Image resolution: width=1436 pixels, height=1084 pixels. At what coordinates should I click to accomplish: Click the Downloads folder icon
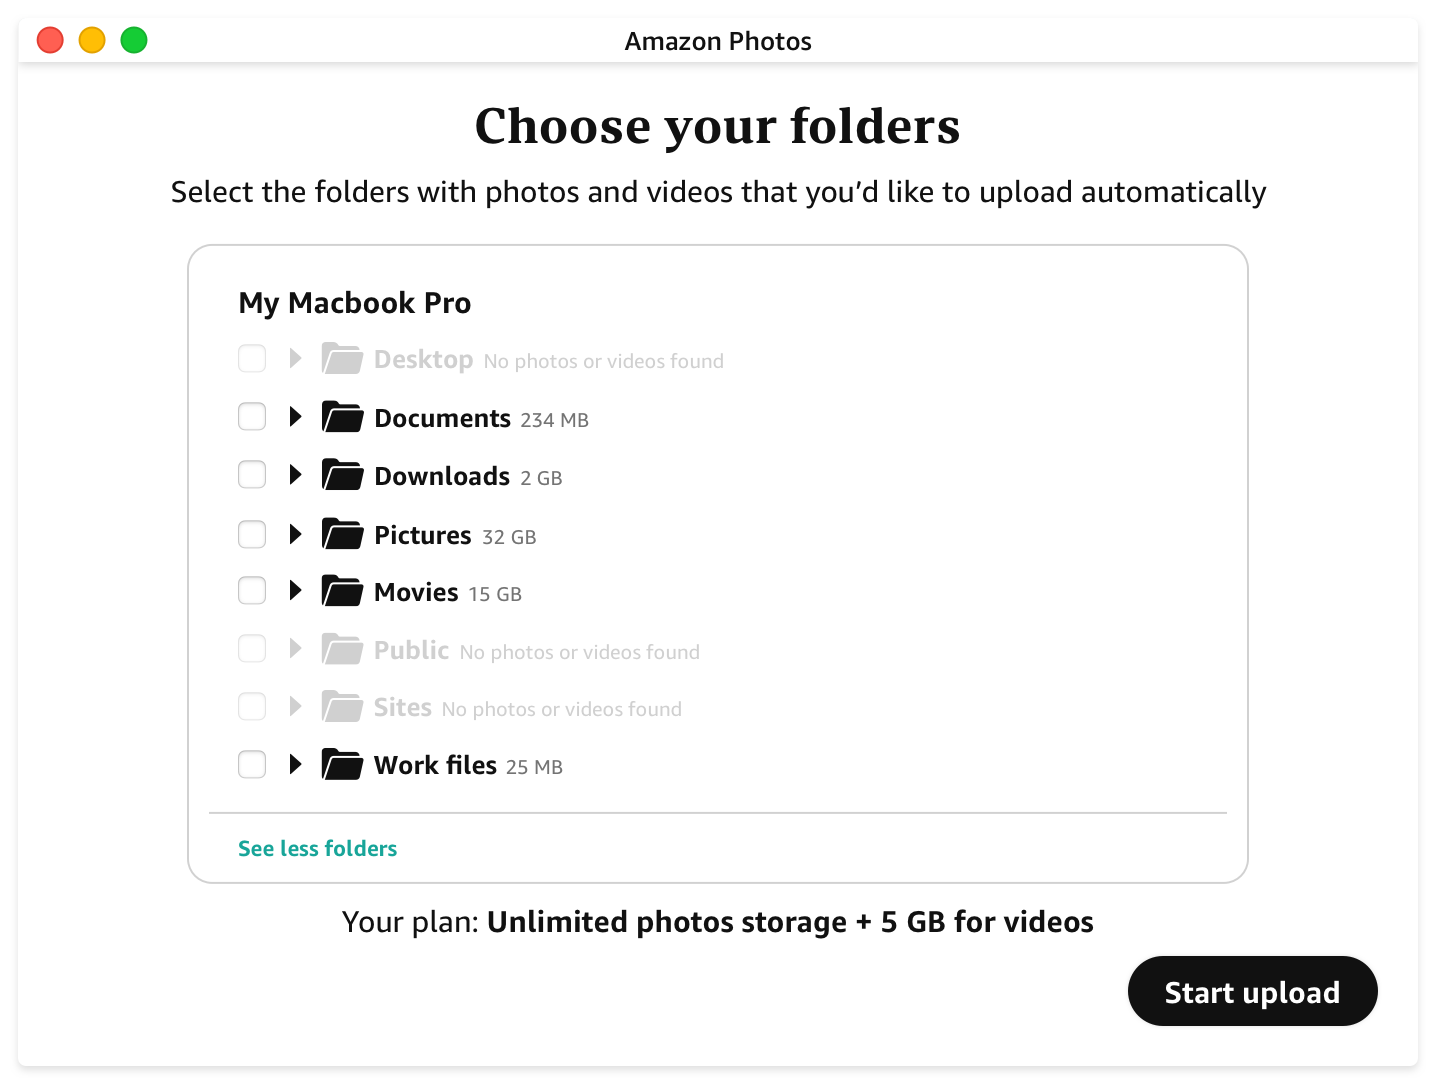point(342,475)
